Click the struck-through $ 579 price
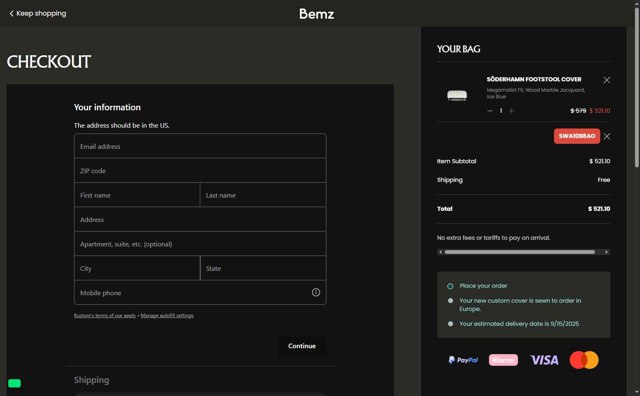The height and width of the screenshot is (396, 640). [578, 111]
